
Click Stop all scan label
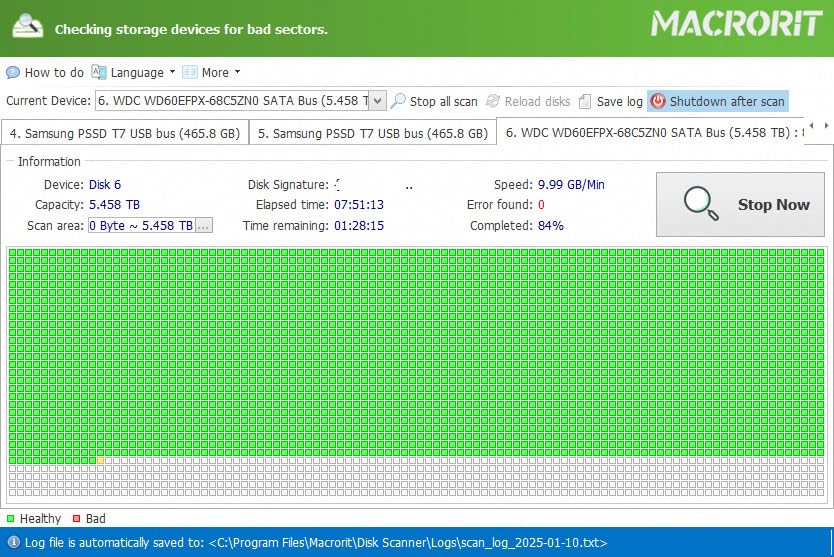coord(444,101)
